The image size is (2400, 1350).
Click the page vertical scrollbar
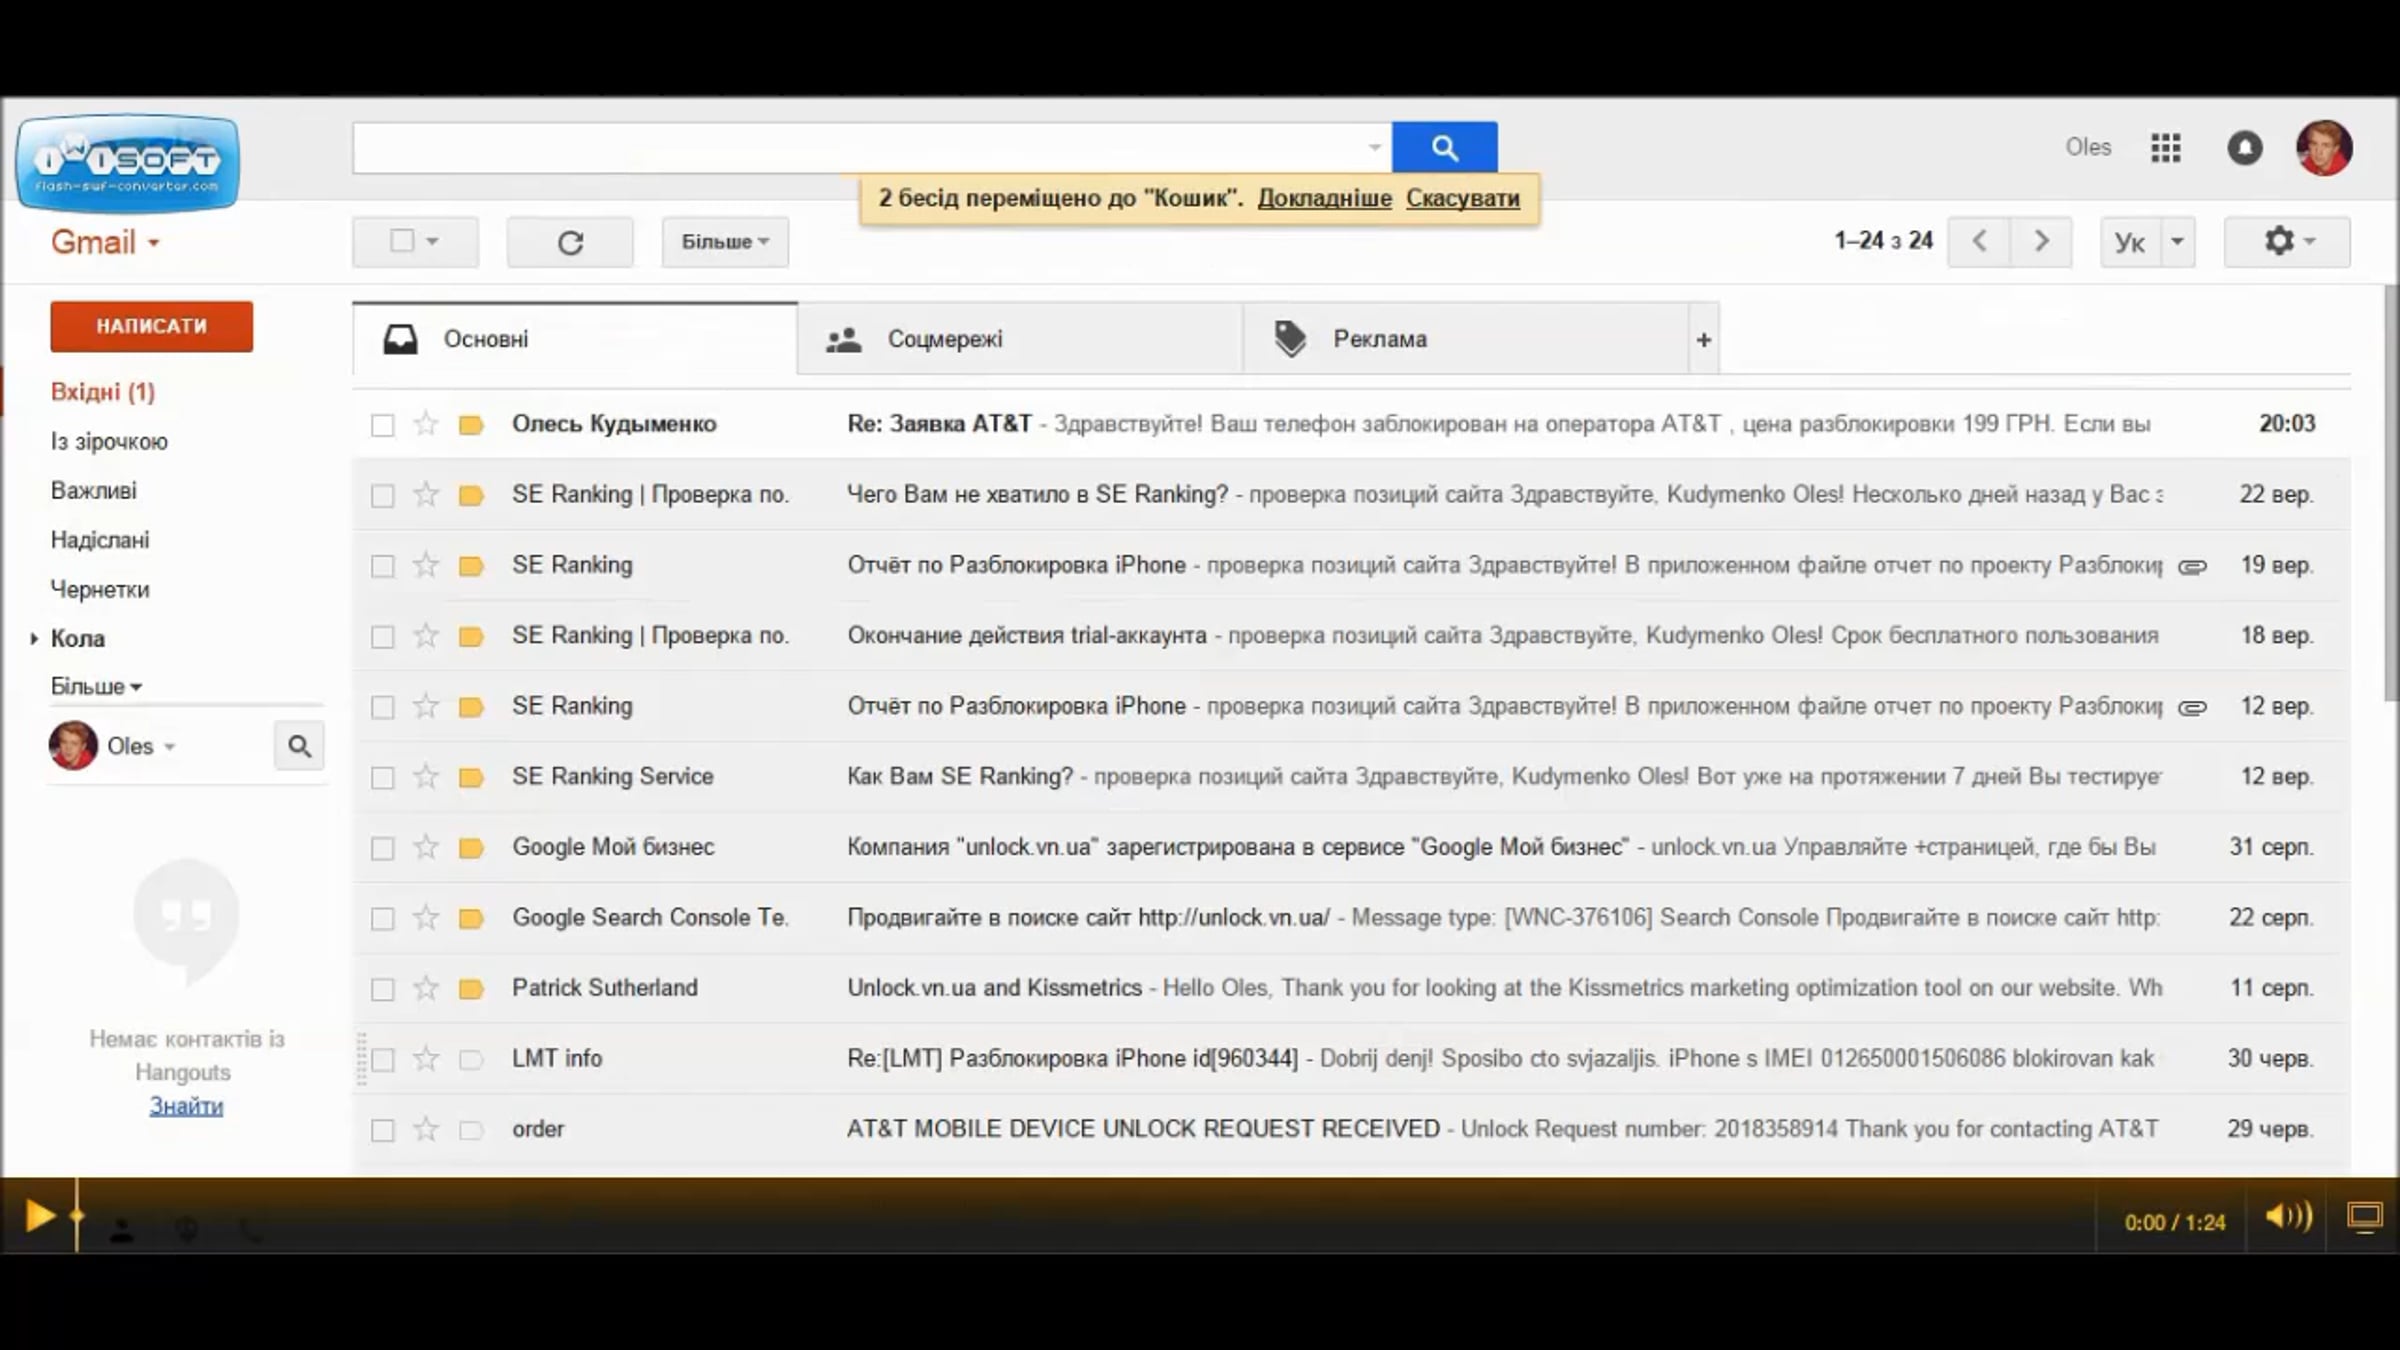click(x=2391, y=494)
